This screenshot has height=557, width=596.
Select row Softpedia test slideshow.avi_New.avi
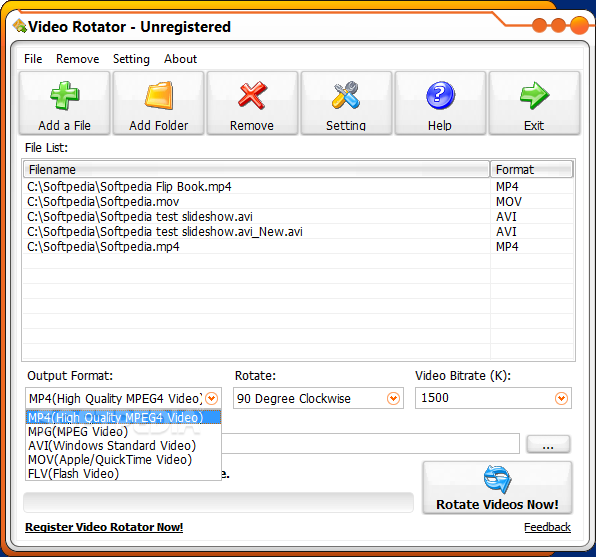[x=298, y=232]
